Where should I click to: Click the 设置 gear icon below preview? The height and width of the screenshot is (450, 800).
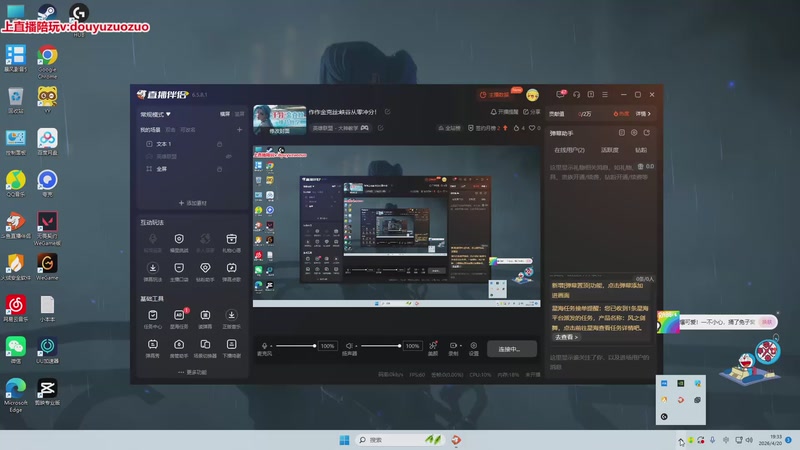tap(473, 346)
